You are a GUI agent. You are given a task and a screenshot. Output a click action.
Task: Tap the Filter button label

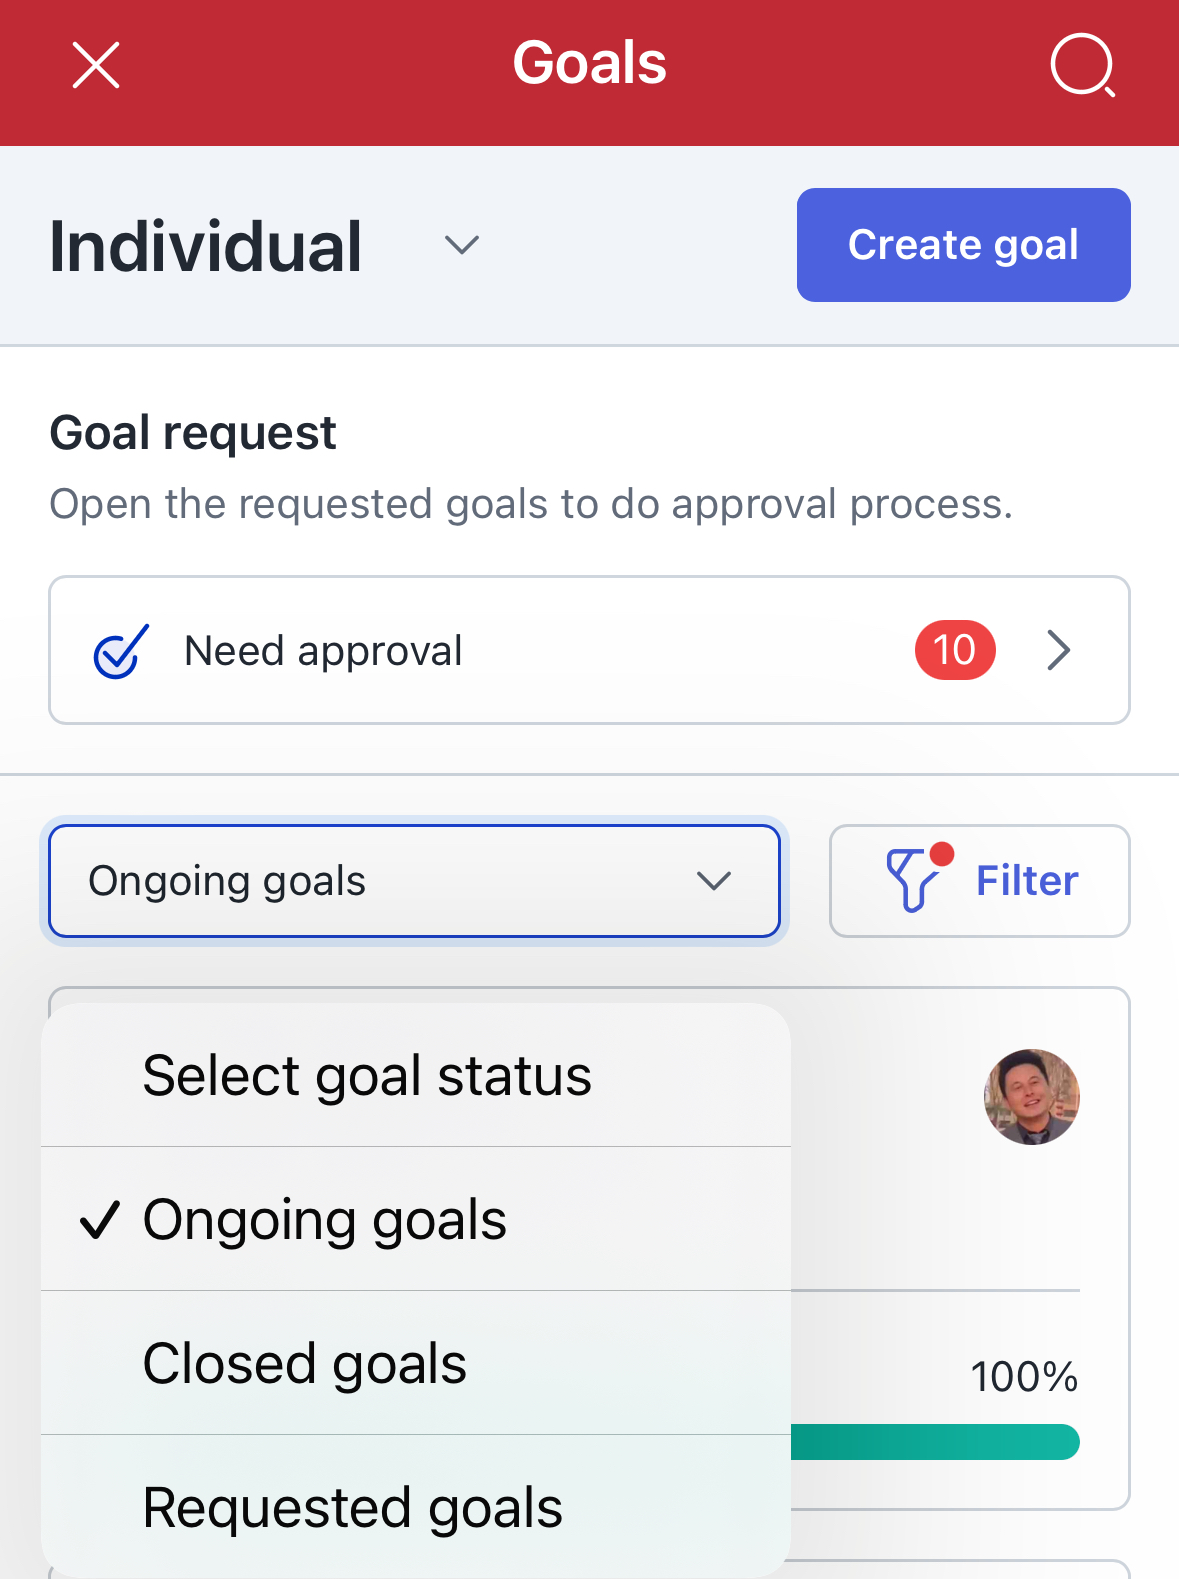[1027, 881]
